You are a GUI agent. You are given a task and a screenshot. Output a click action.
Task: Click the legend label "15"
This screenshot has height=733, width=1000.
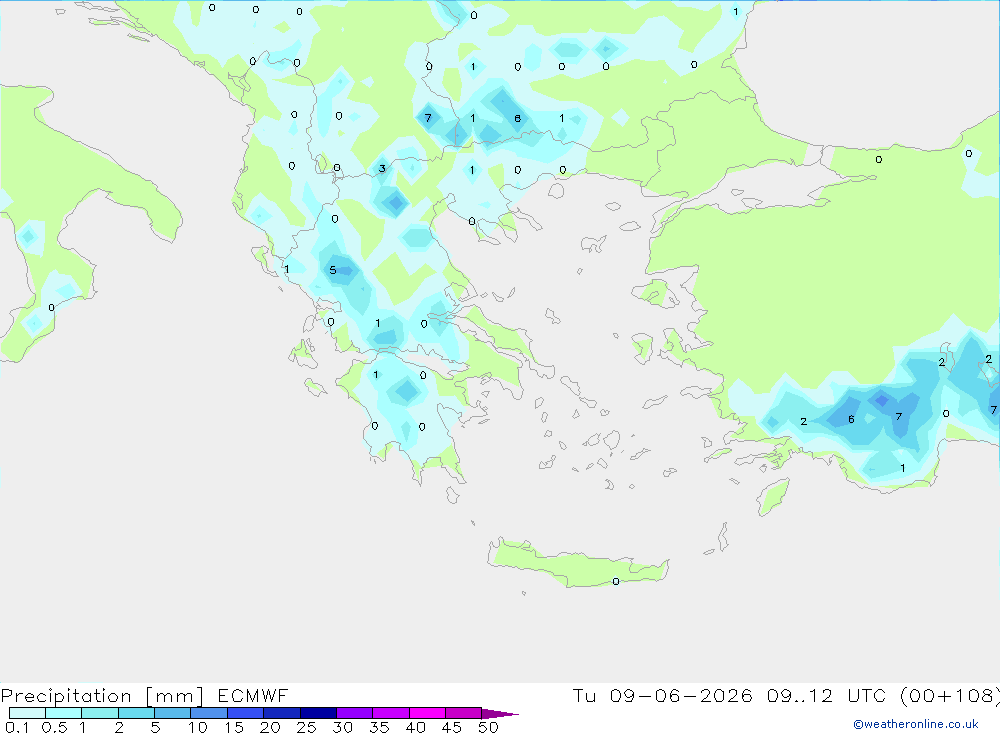click(x=234, y=727)
